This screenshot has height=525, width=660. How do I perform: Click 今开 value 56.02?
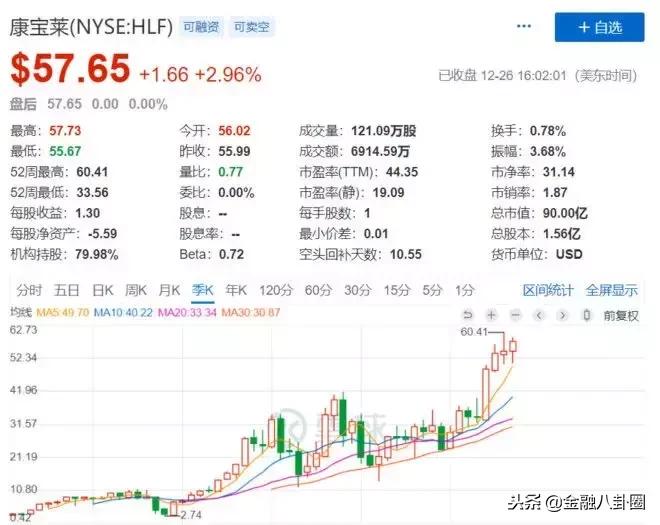click(234, 131)
